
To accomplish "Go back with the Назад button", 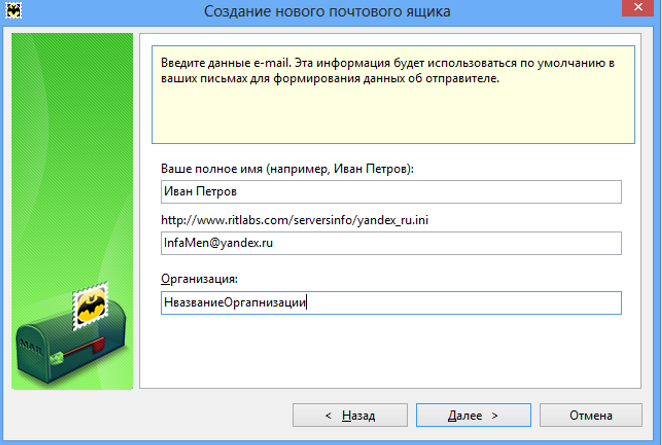I will 350,415.
